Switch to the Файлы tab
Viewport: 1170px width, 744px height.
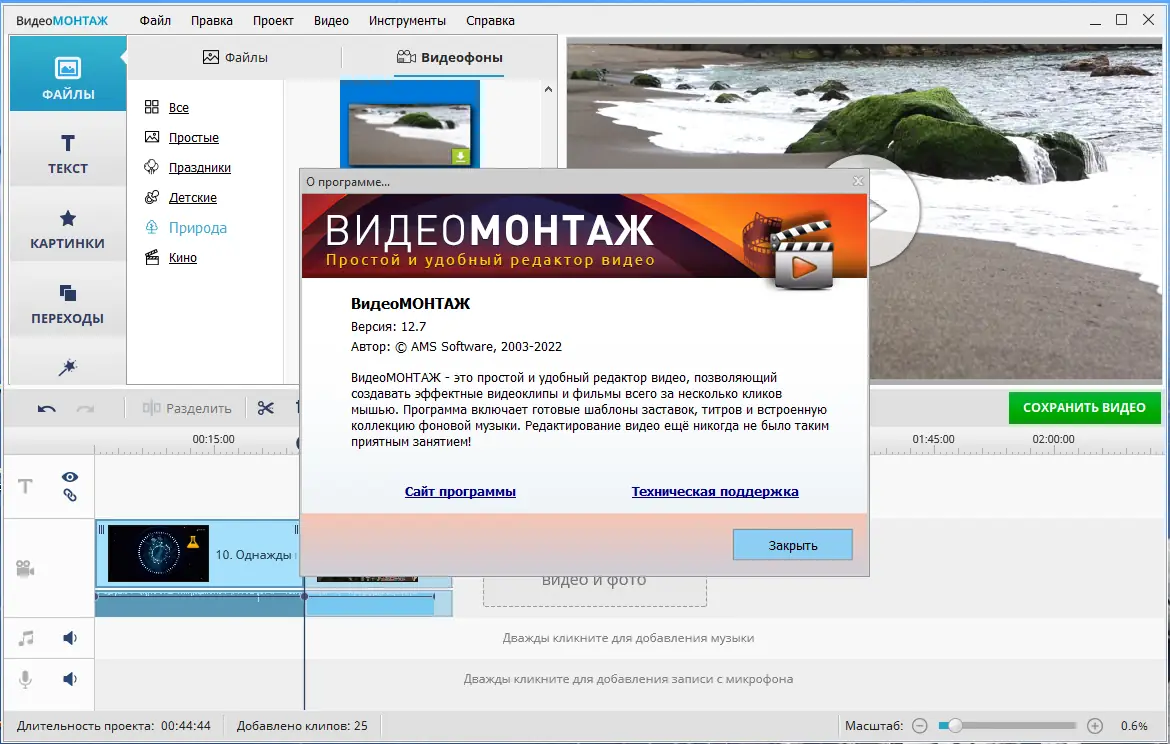tap(235, 57)
